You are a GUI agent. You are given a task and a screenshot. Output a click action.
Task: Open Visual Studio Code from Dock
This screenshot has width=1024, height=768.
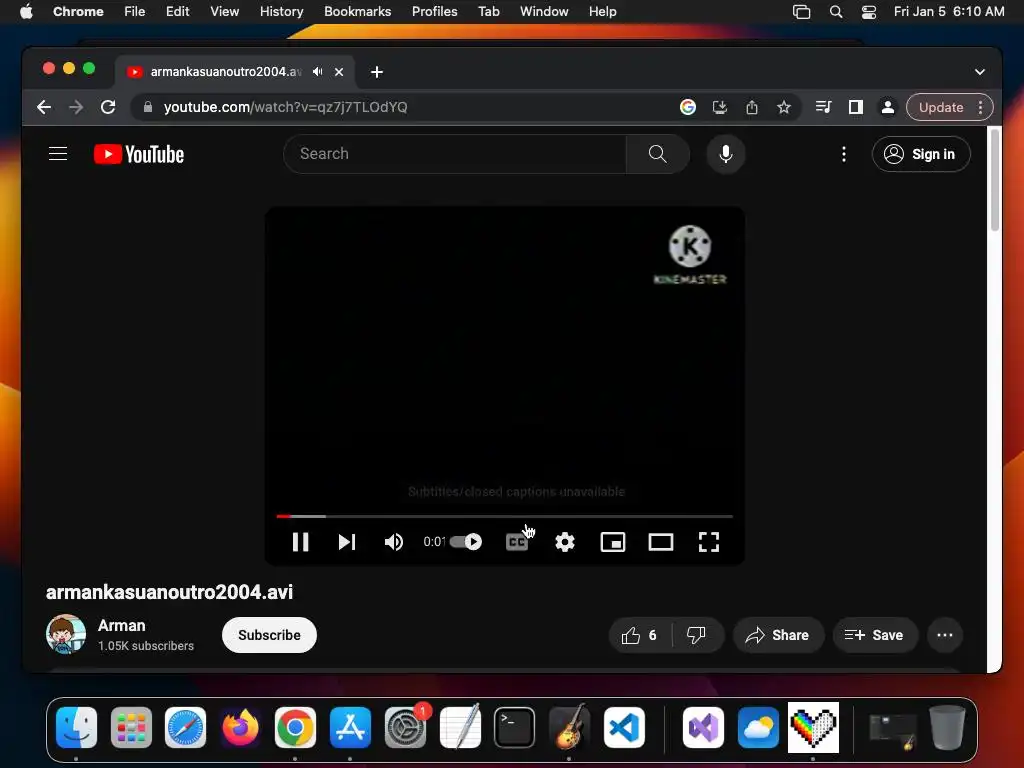[624, 727]
